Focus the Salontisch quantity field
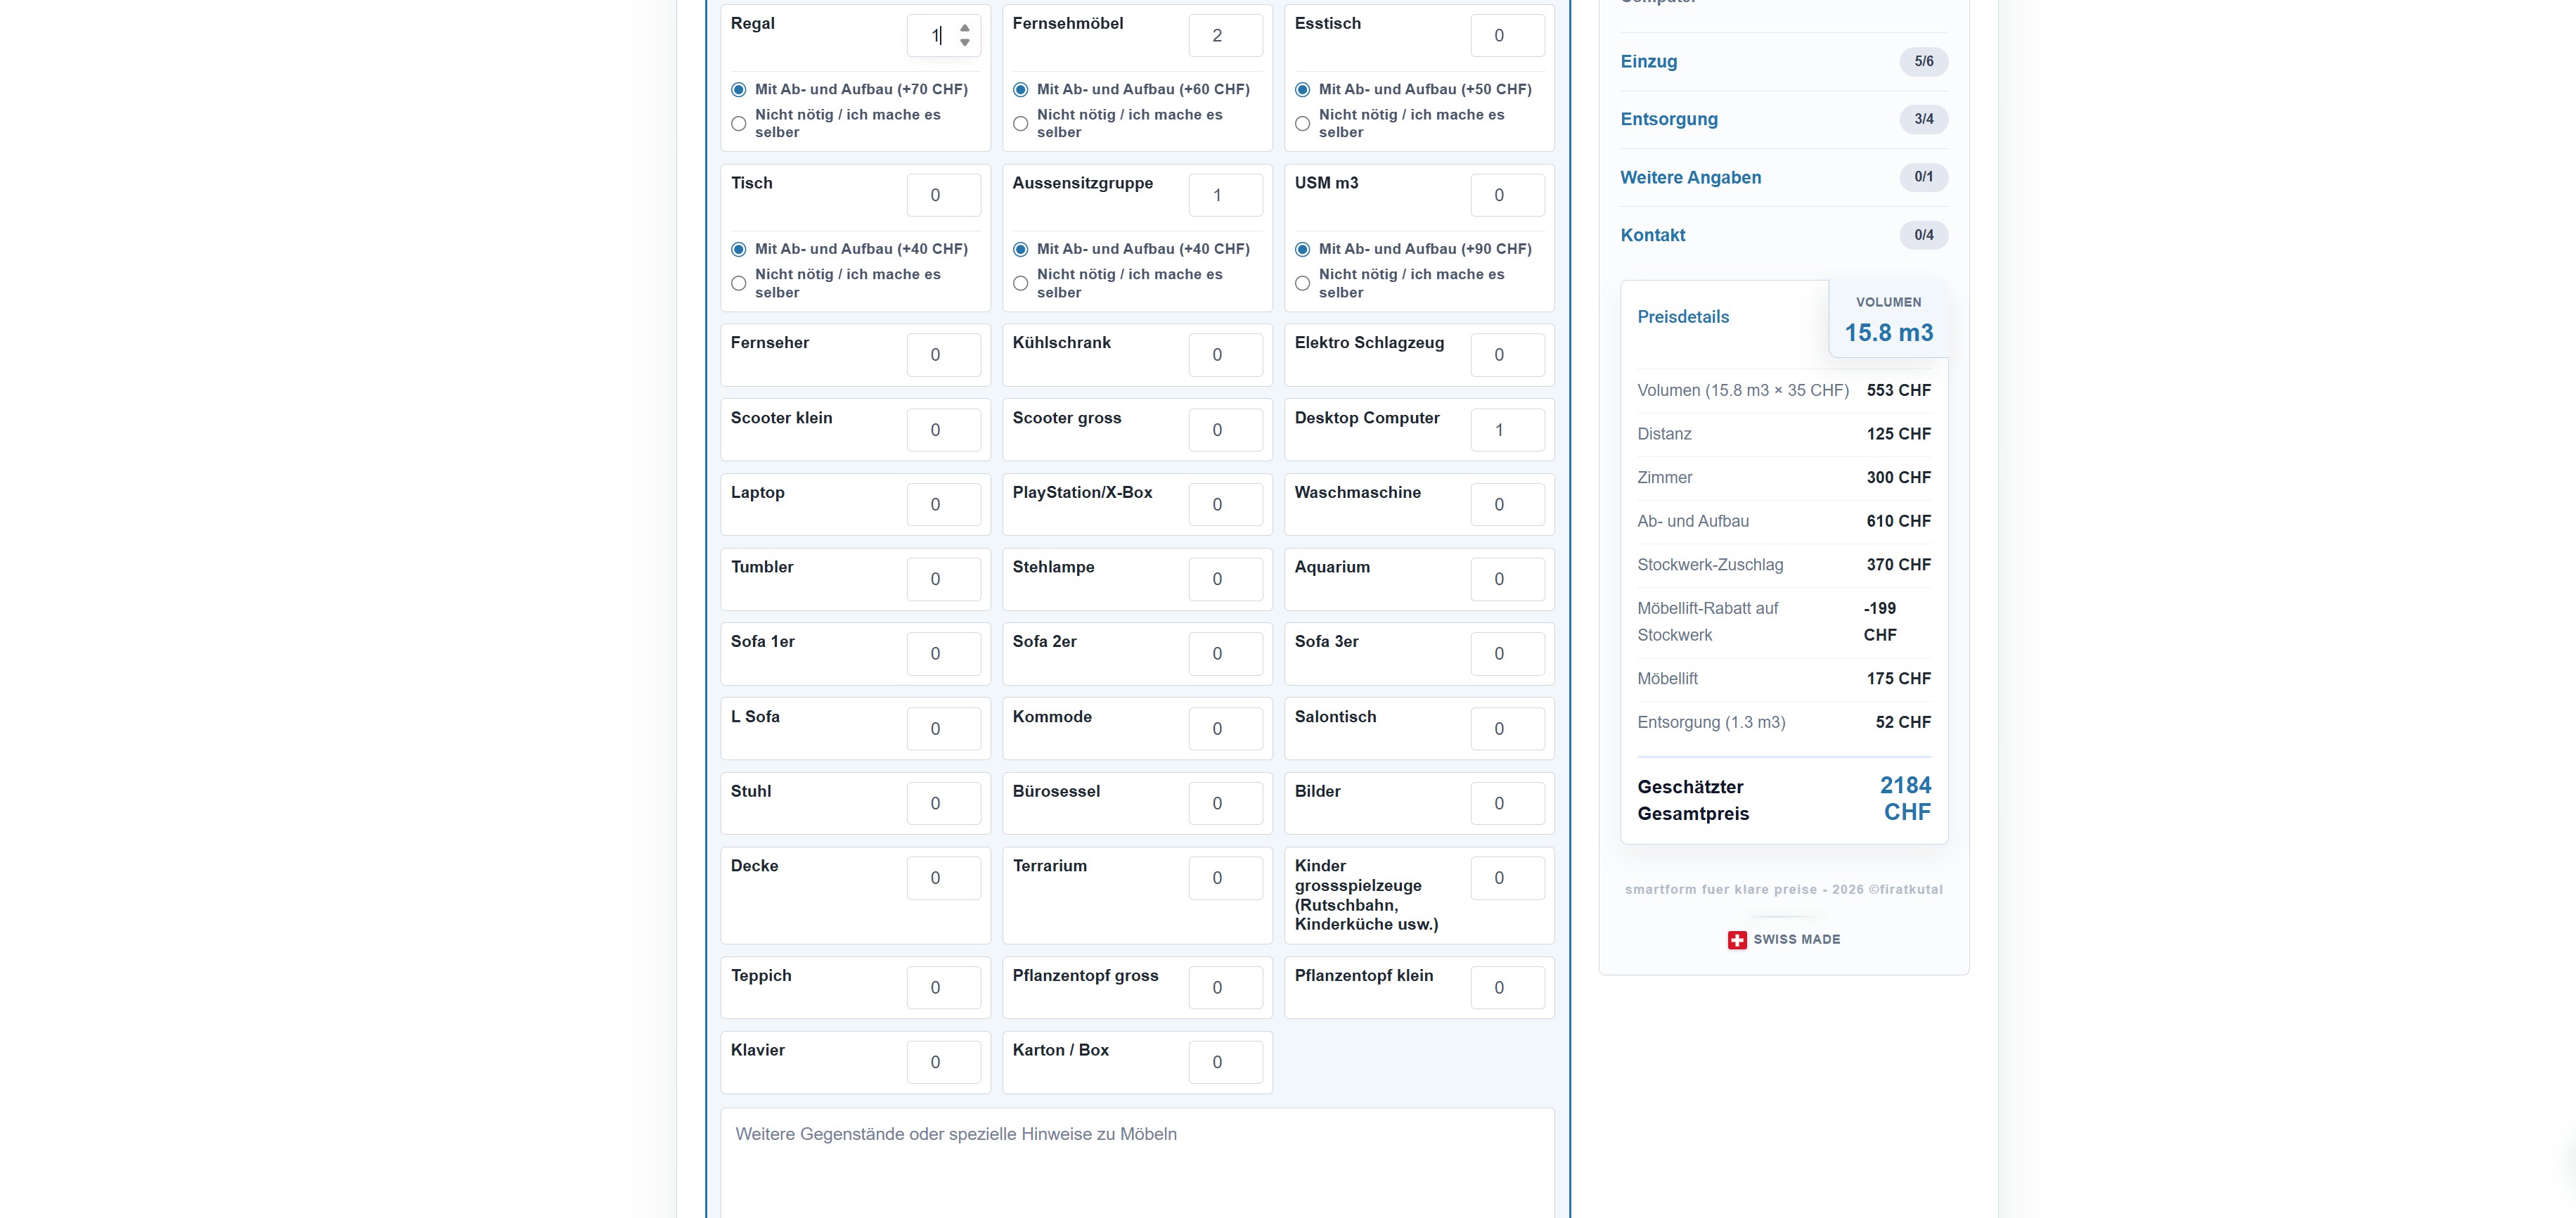This screenshot has width=2576, height=1218. coord(1507,729)
